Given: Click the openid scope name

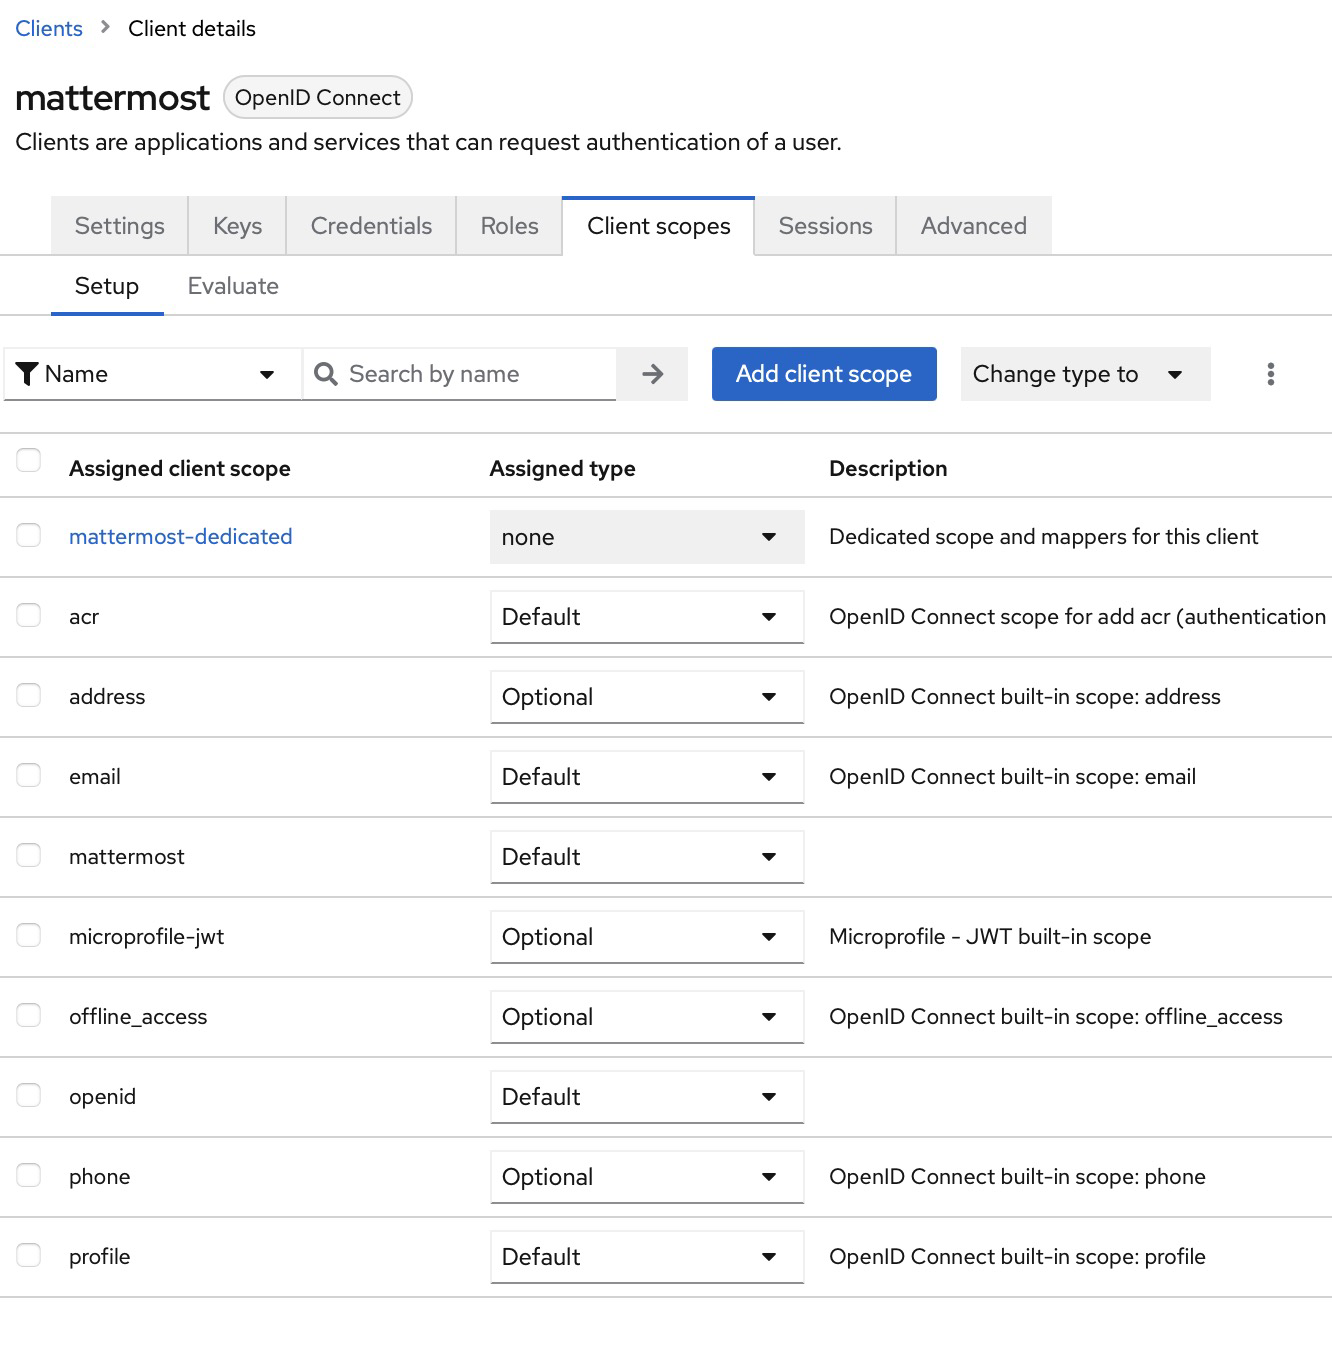Looking at the screenshot, I should point(102,1097).
